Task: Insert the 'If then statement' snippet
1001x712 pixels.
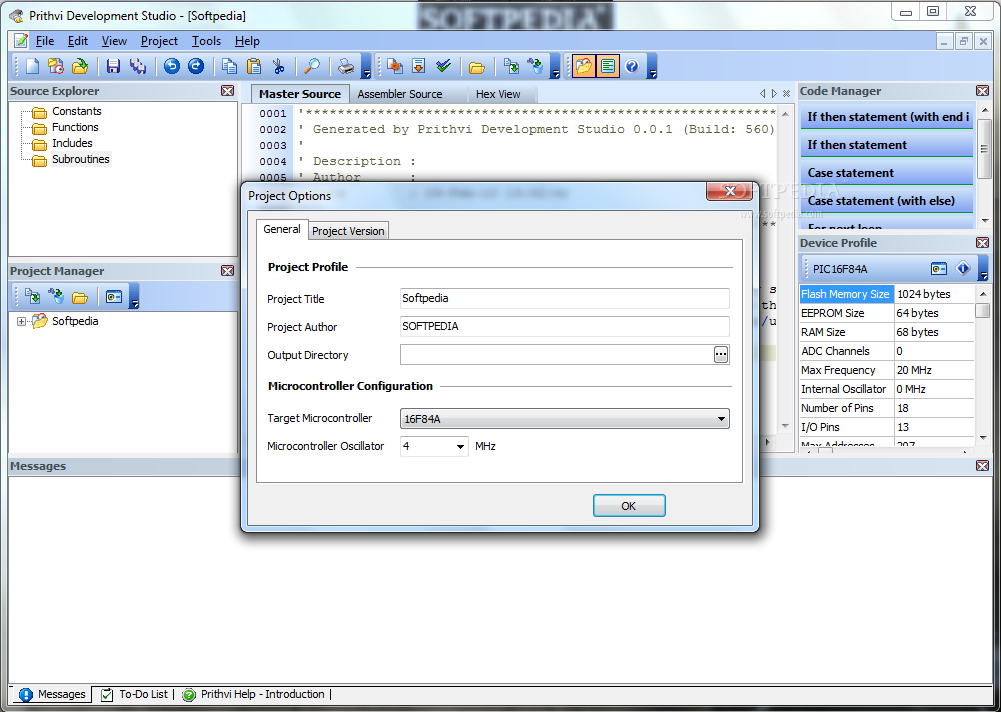Action: (x=886, y=145)
